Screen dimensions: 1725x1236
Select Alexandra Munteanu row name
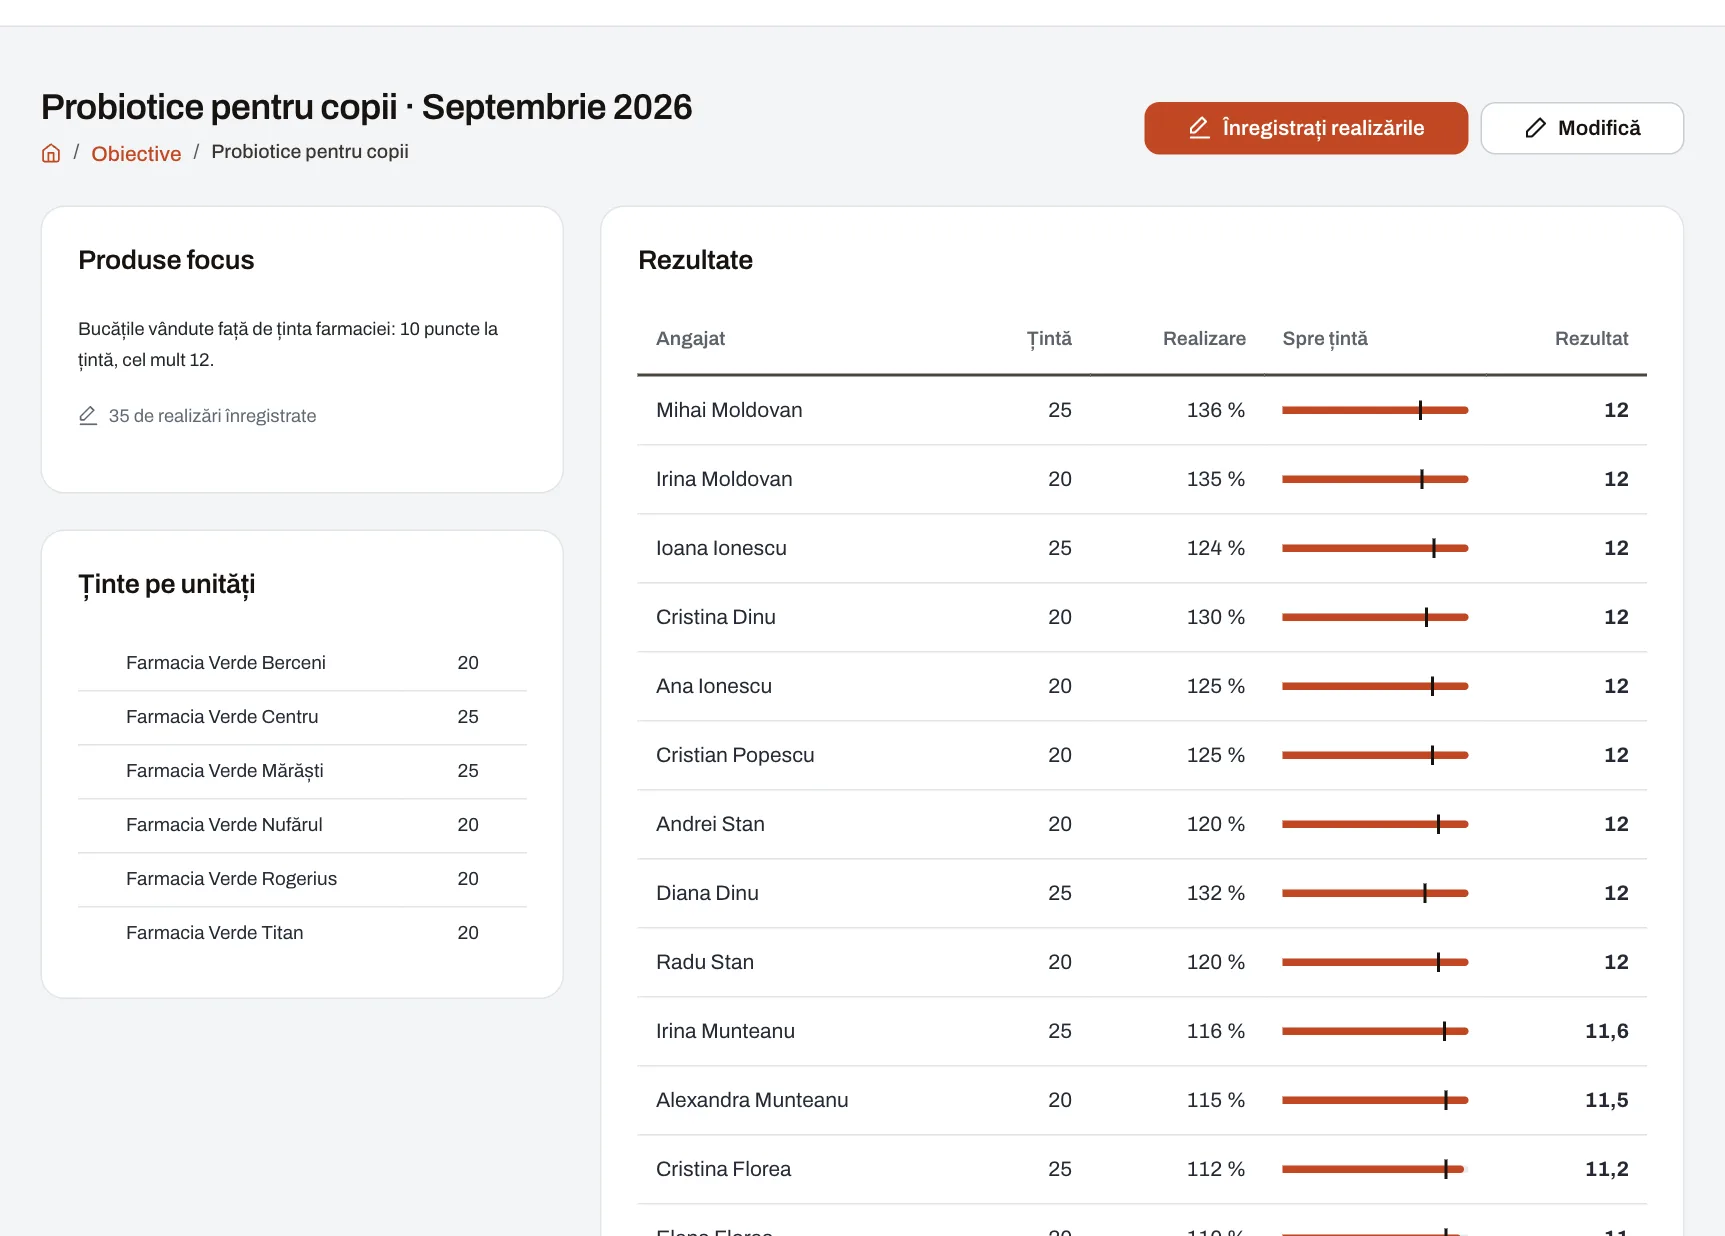point(752,1100)
